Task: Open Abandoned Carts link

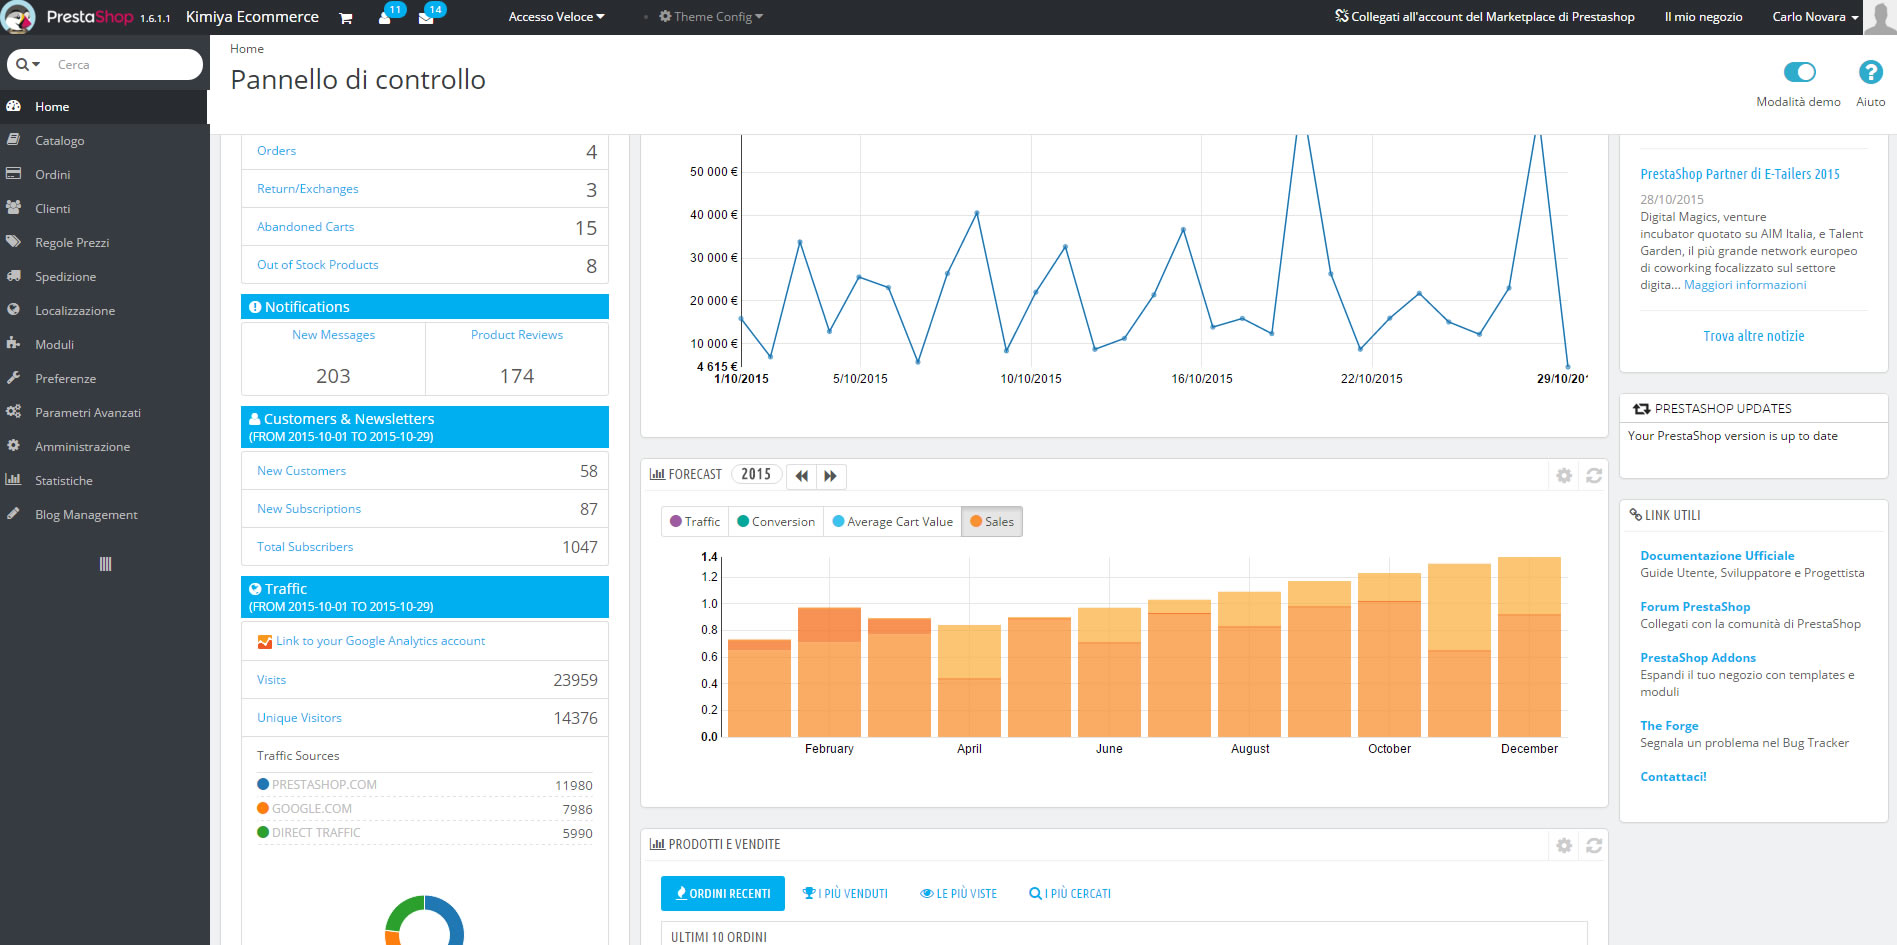Action: tap(305, 227)
